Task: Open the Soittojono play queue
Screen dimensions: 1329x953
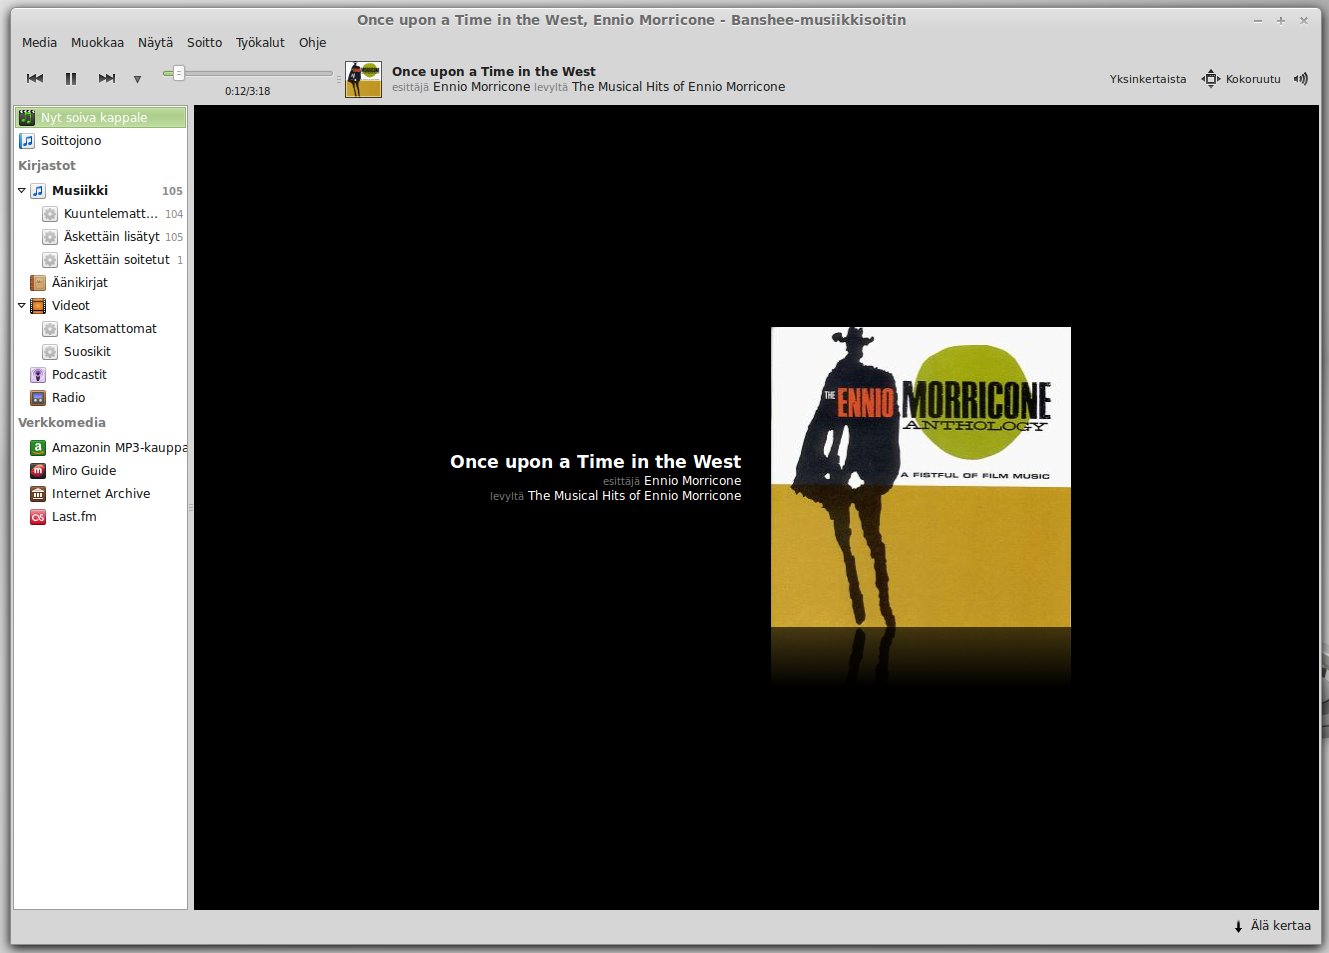Action: (101, 141)
